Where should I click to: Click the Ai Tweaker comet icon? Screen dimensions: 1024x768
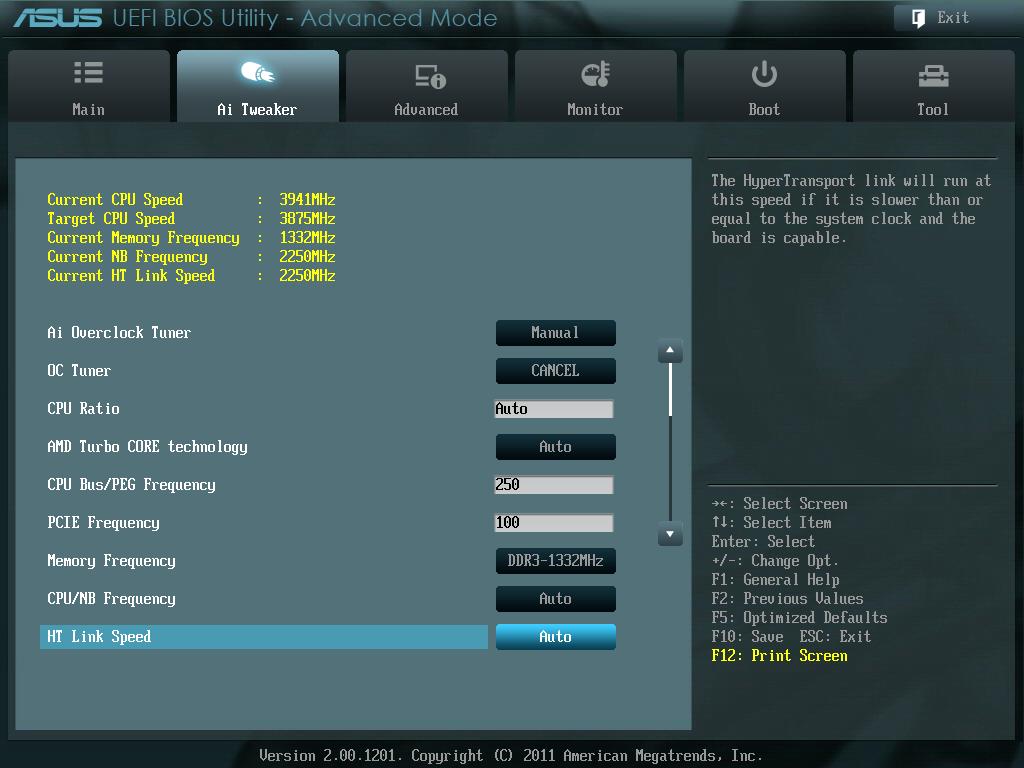coord(258,72)
